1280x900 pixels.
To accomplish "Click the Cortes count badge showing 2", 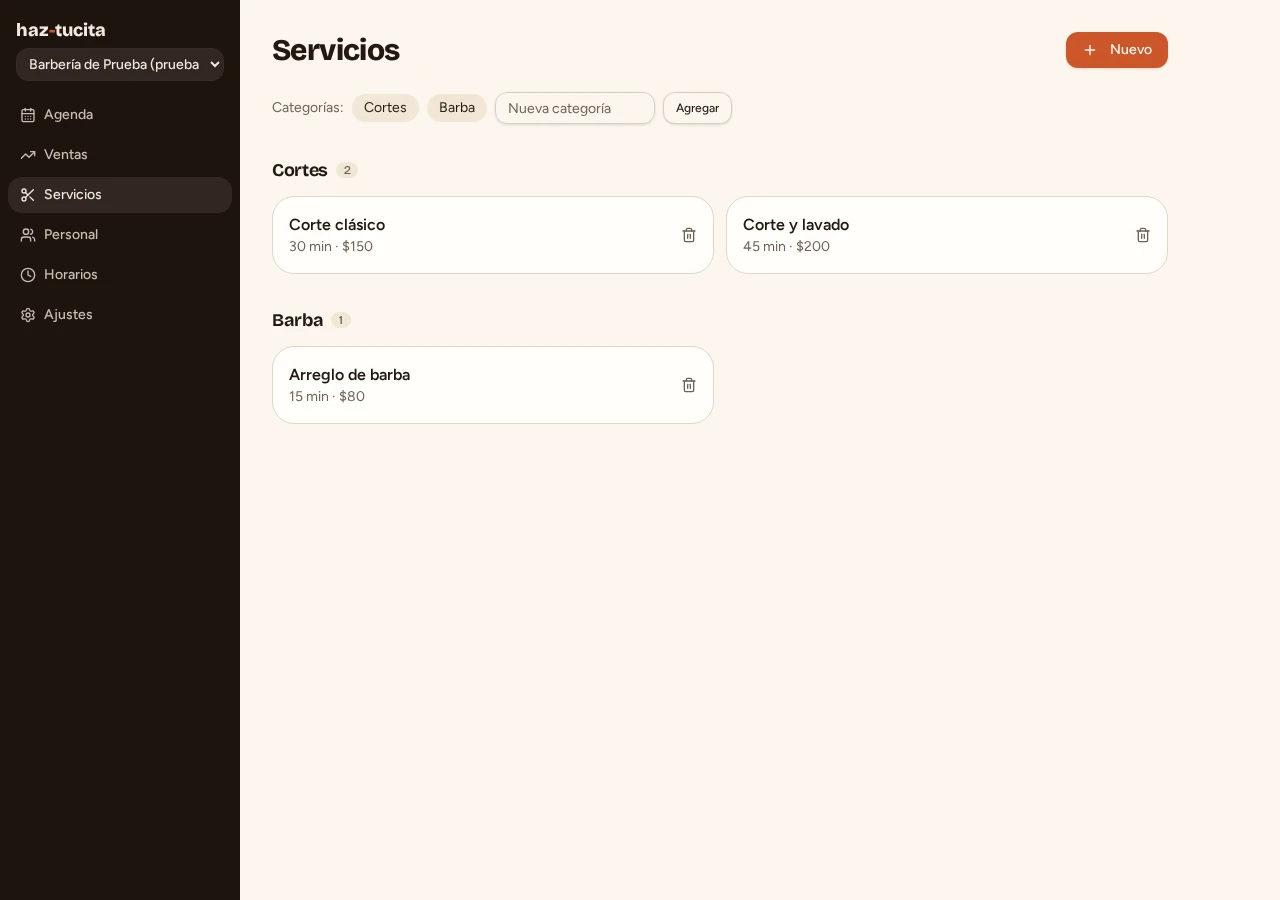I will (x=347, y=170).
